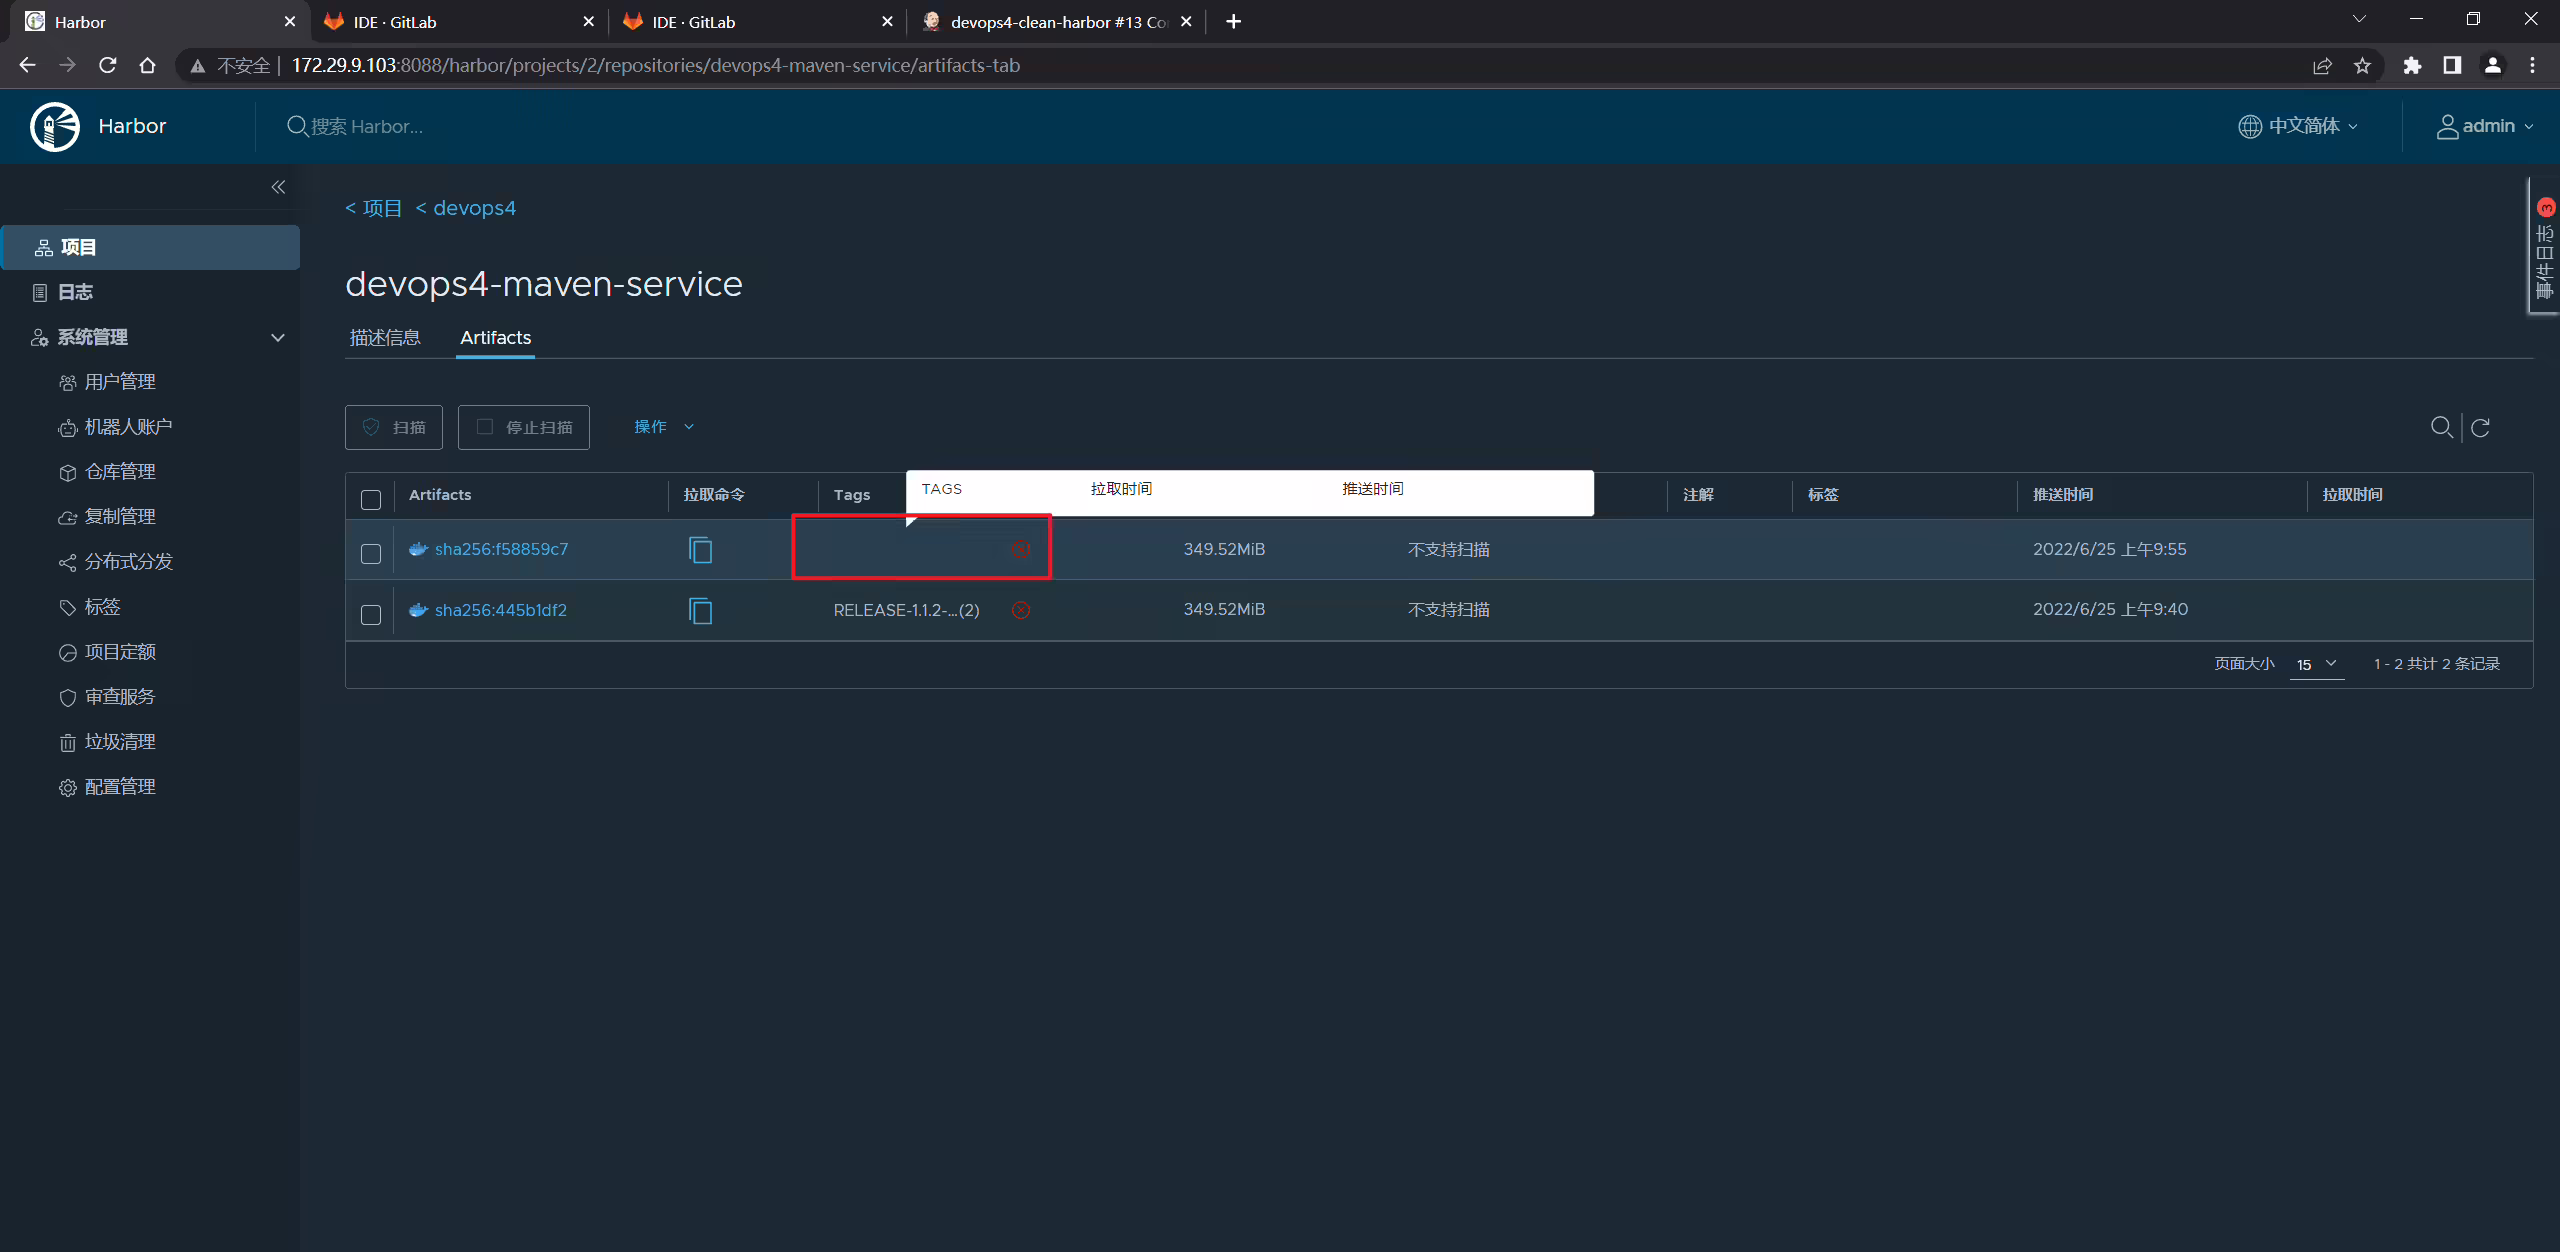Screen dimensions: 2560x1252
Task: Toggle the select-all artifacts header checkbox
Action: (x=371, y=499)
